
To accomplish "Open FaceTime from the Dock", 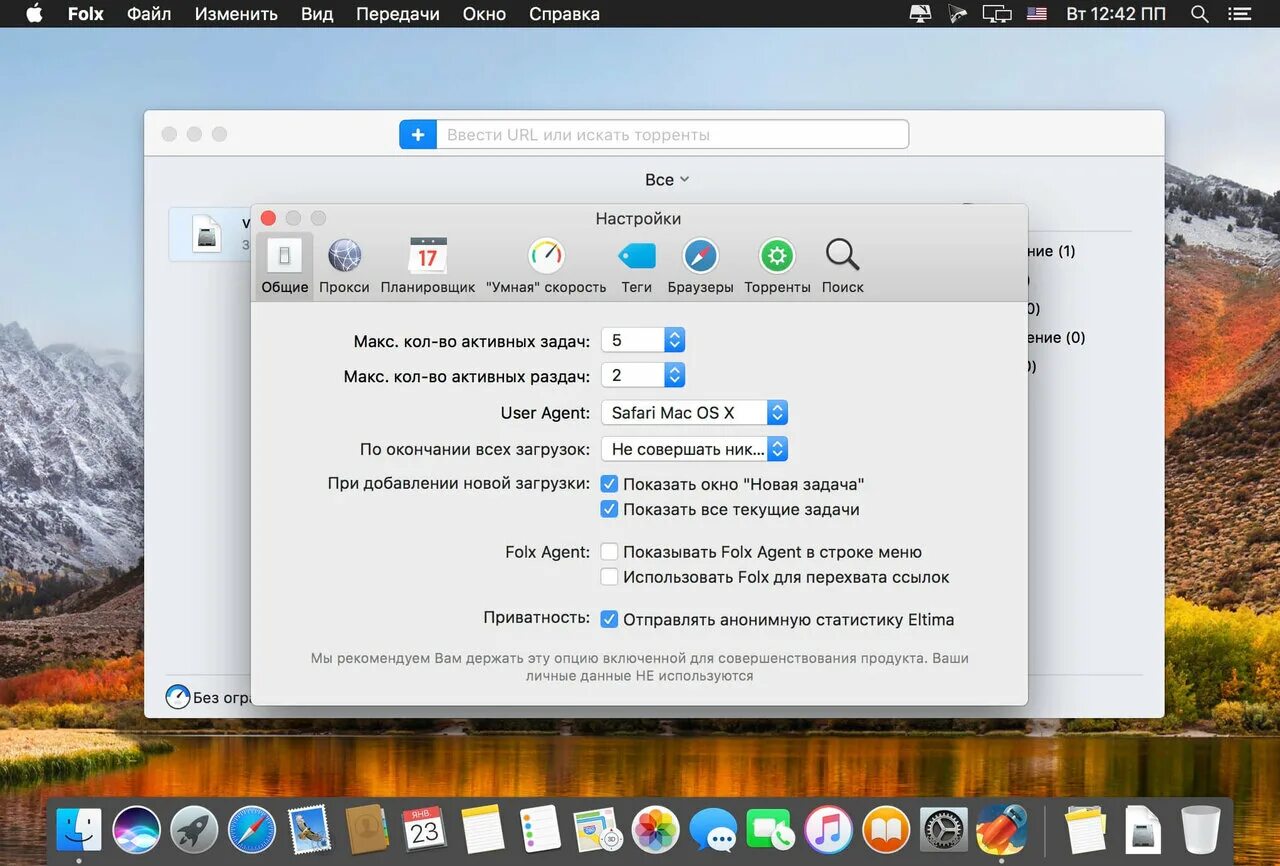I will [x=770, y=829].
